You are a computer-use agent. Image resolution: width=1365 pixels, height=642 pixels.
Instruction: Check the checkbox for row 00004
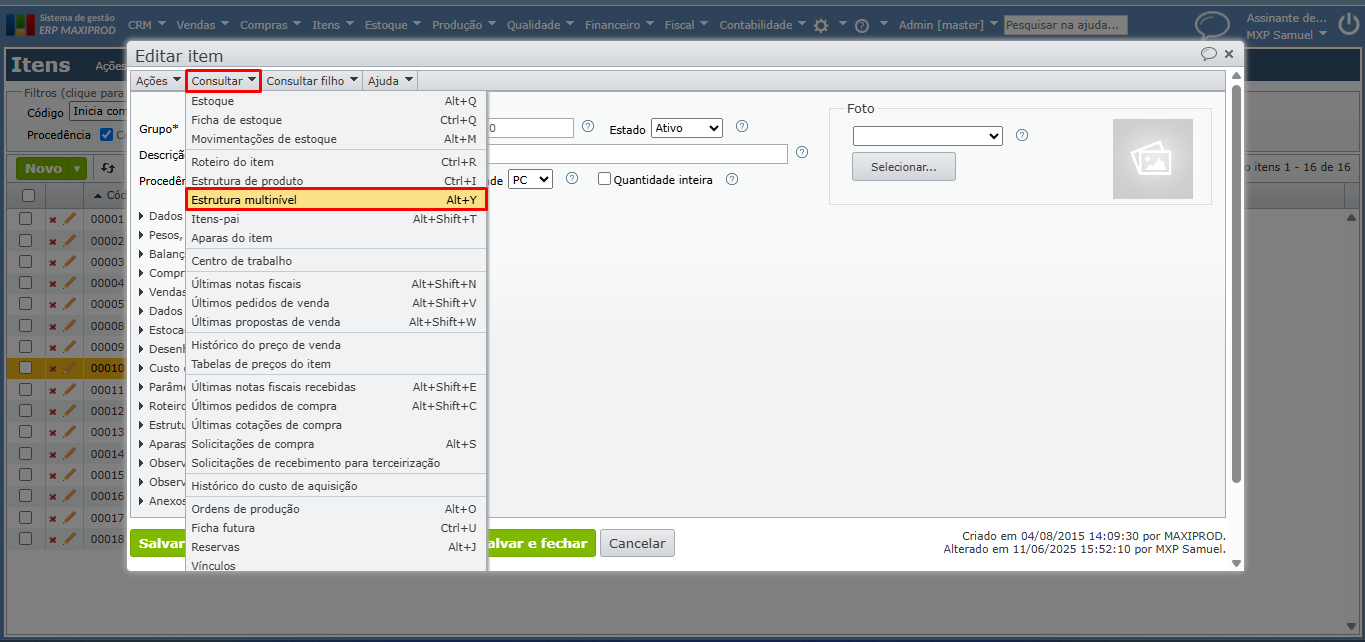(26, 282)
